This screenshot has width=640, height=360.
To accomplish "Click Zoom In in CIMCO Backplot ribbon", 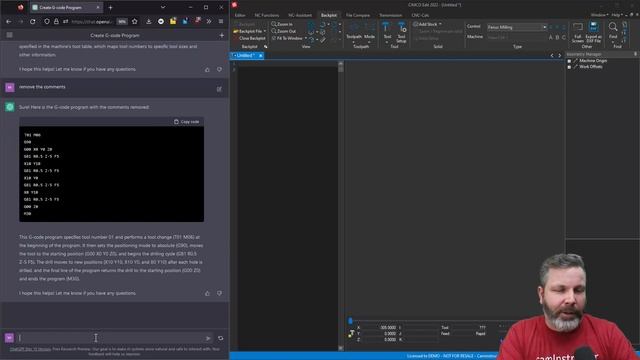I will (x=282, y=24).
